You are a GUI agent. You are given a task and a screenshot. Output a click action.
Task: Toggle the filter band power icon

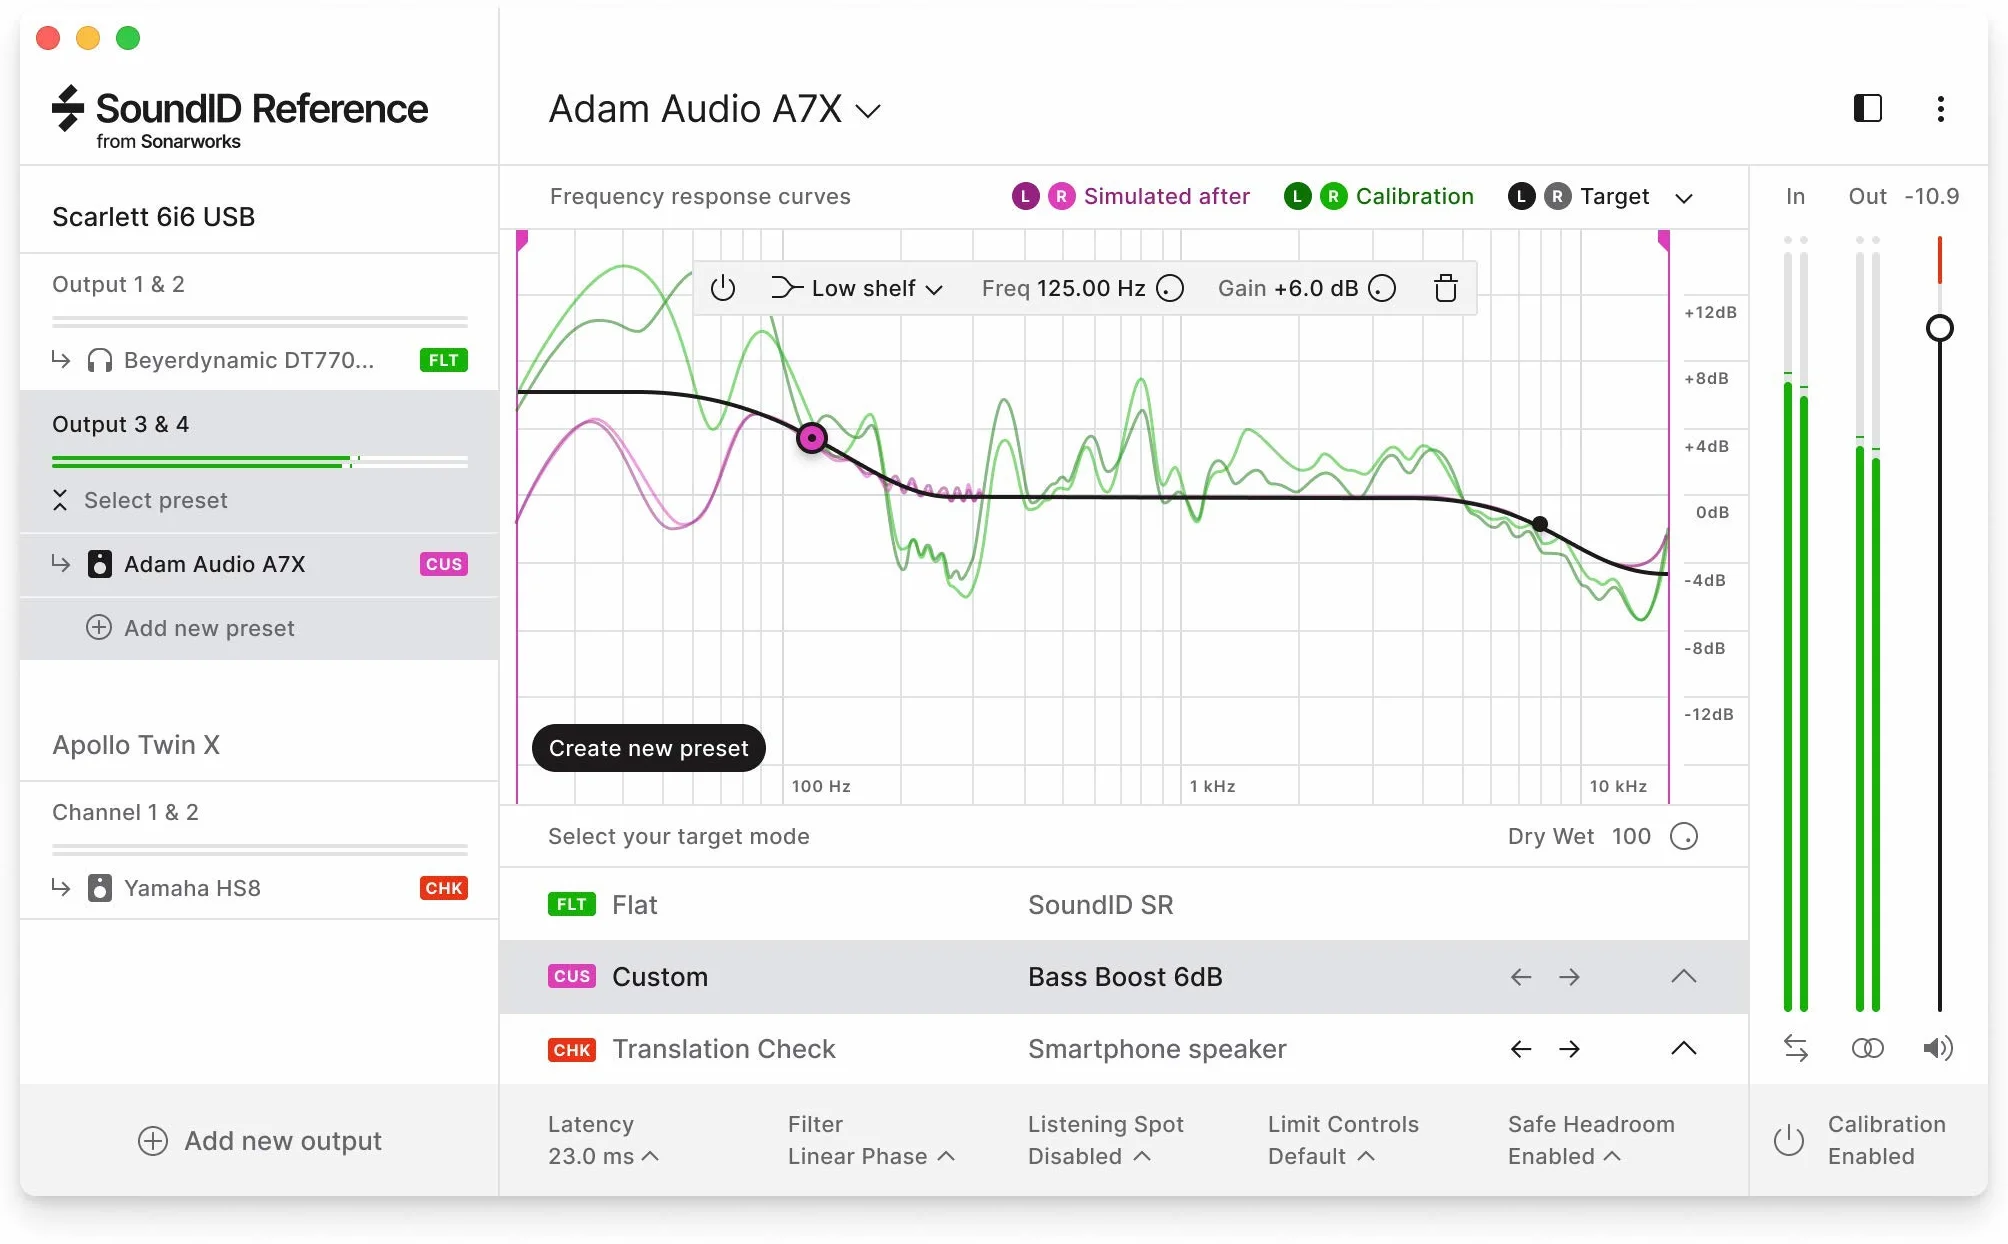(722, 288)
